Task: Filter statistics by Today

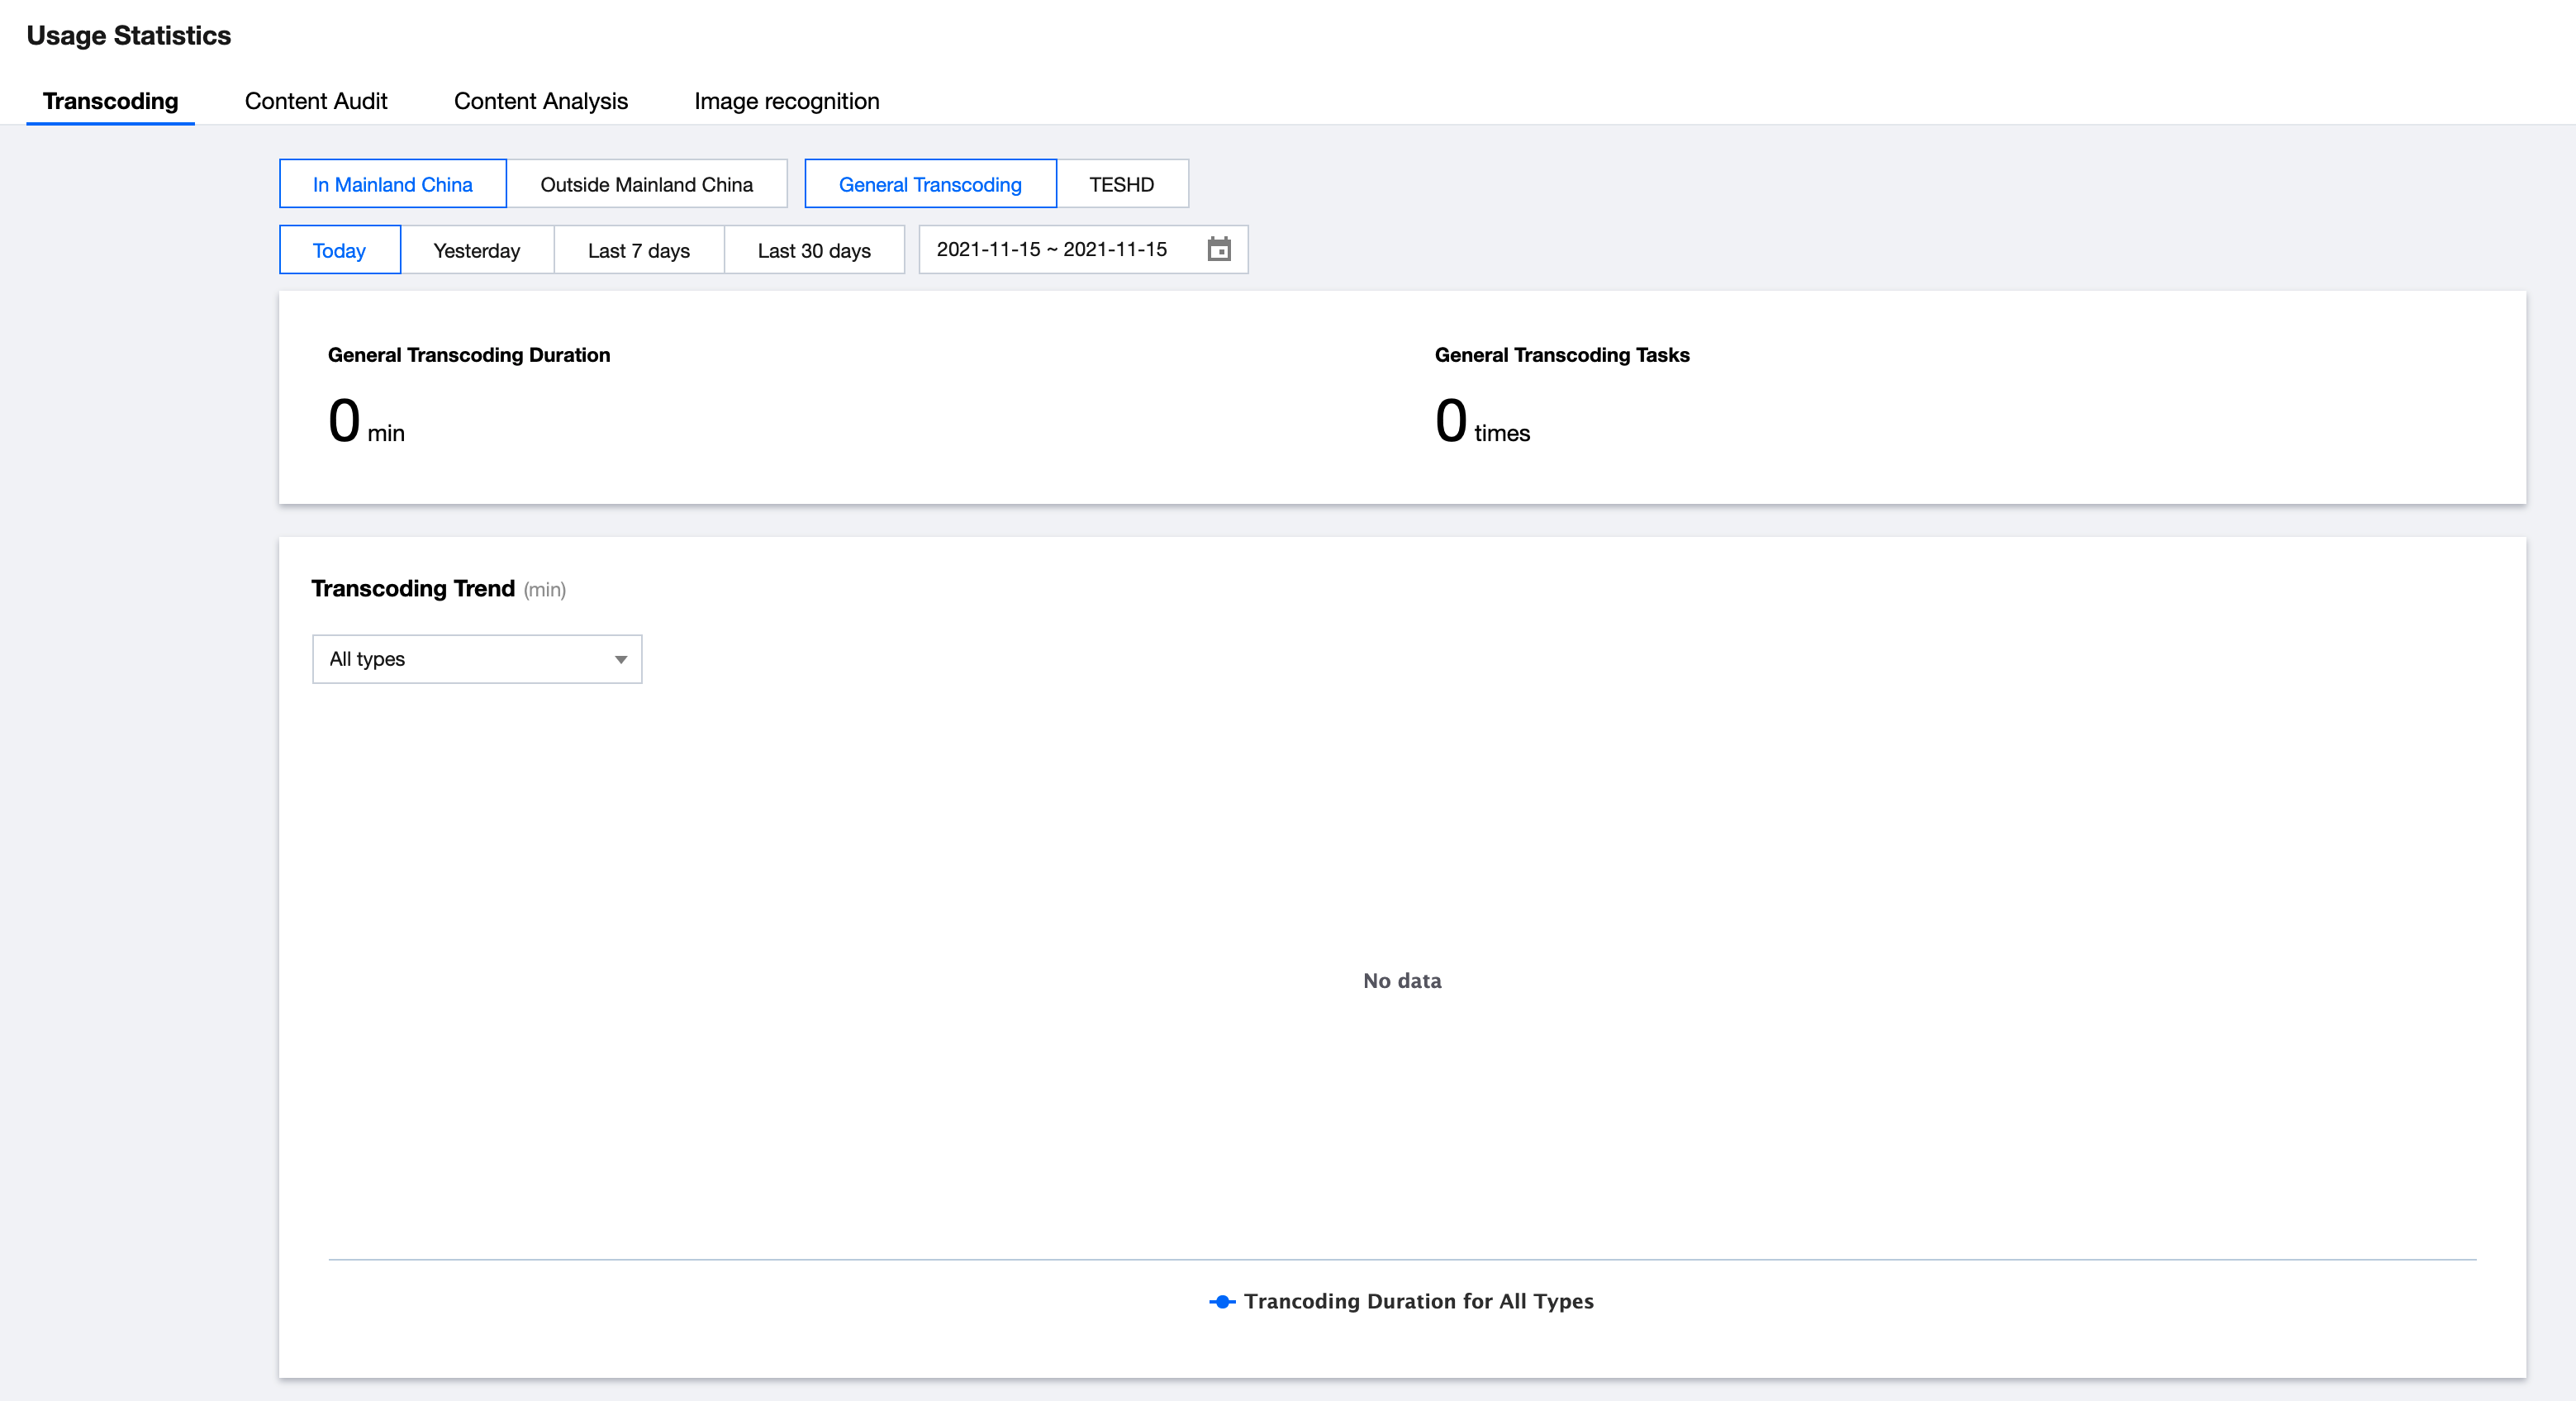Action: [x=339, y=250]
